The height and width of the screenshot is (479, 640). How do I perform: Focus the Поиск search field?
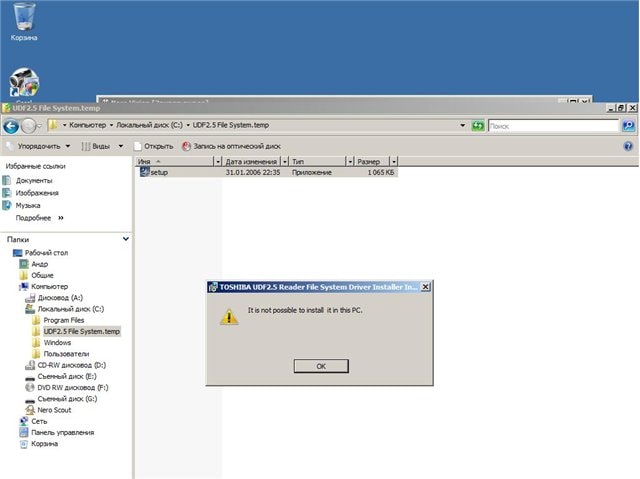(x=553, y=126)
